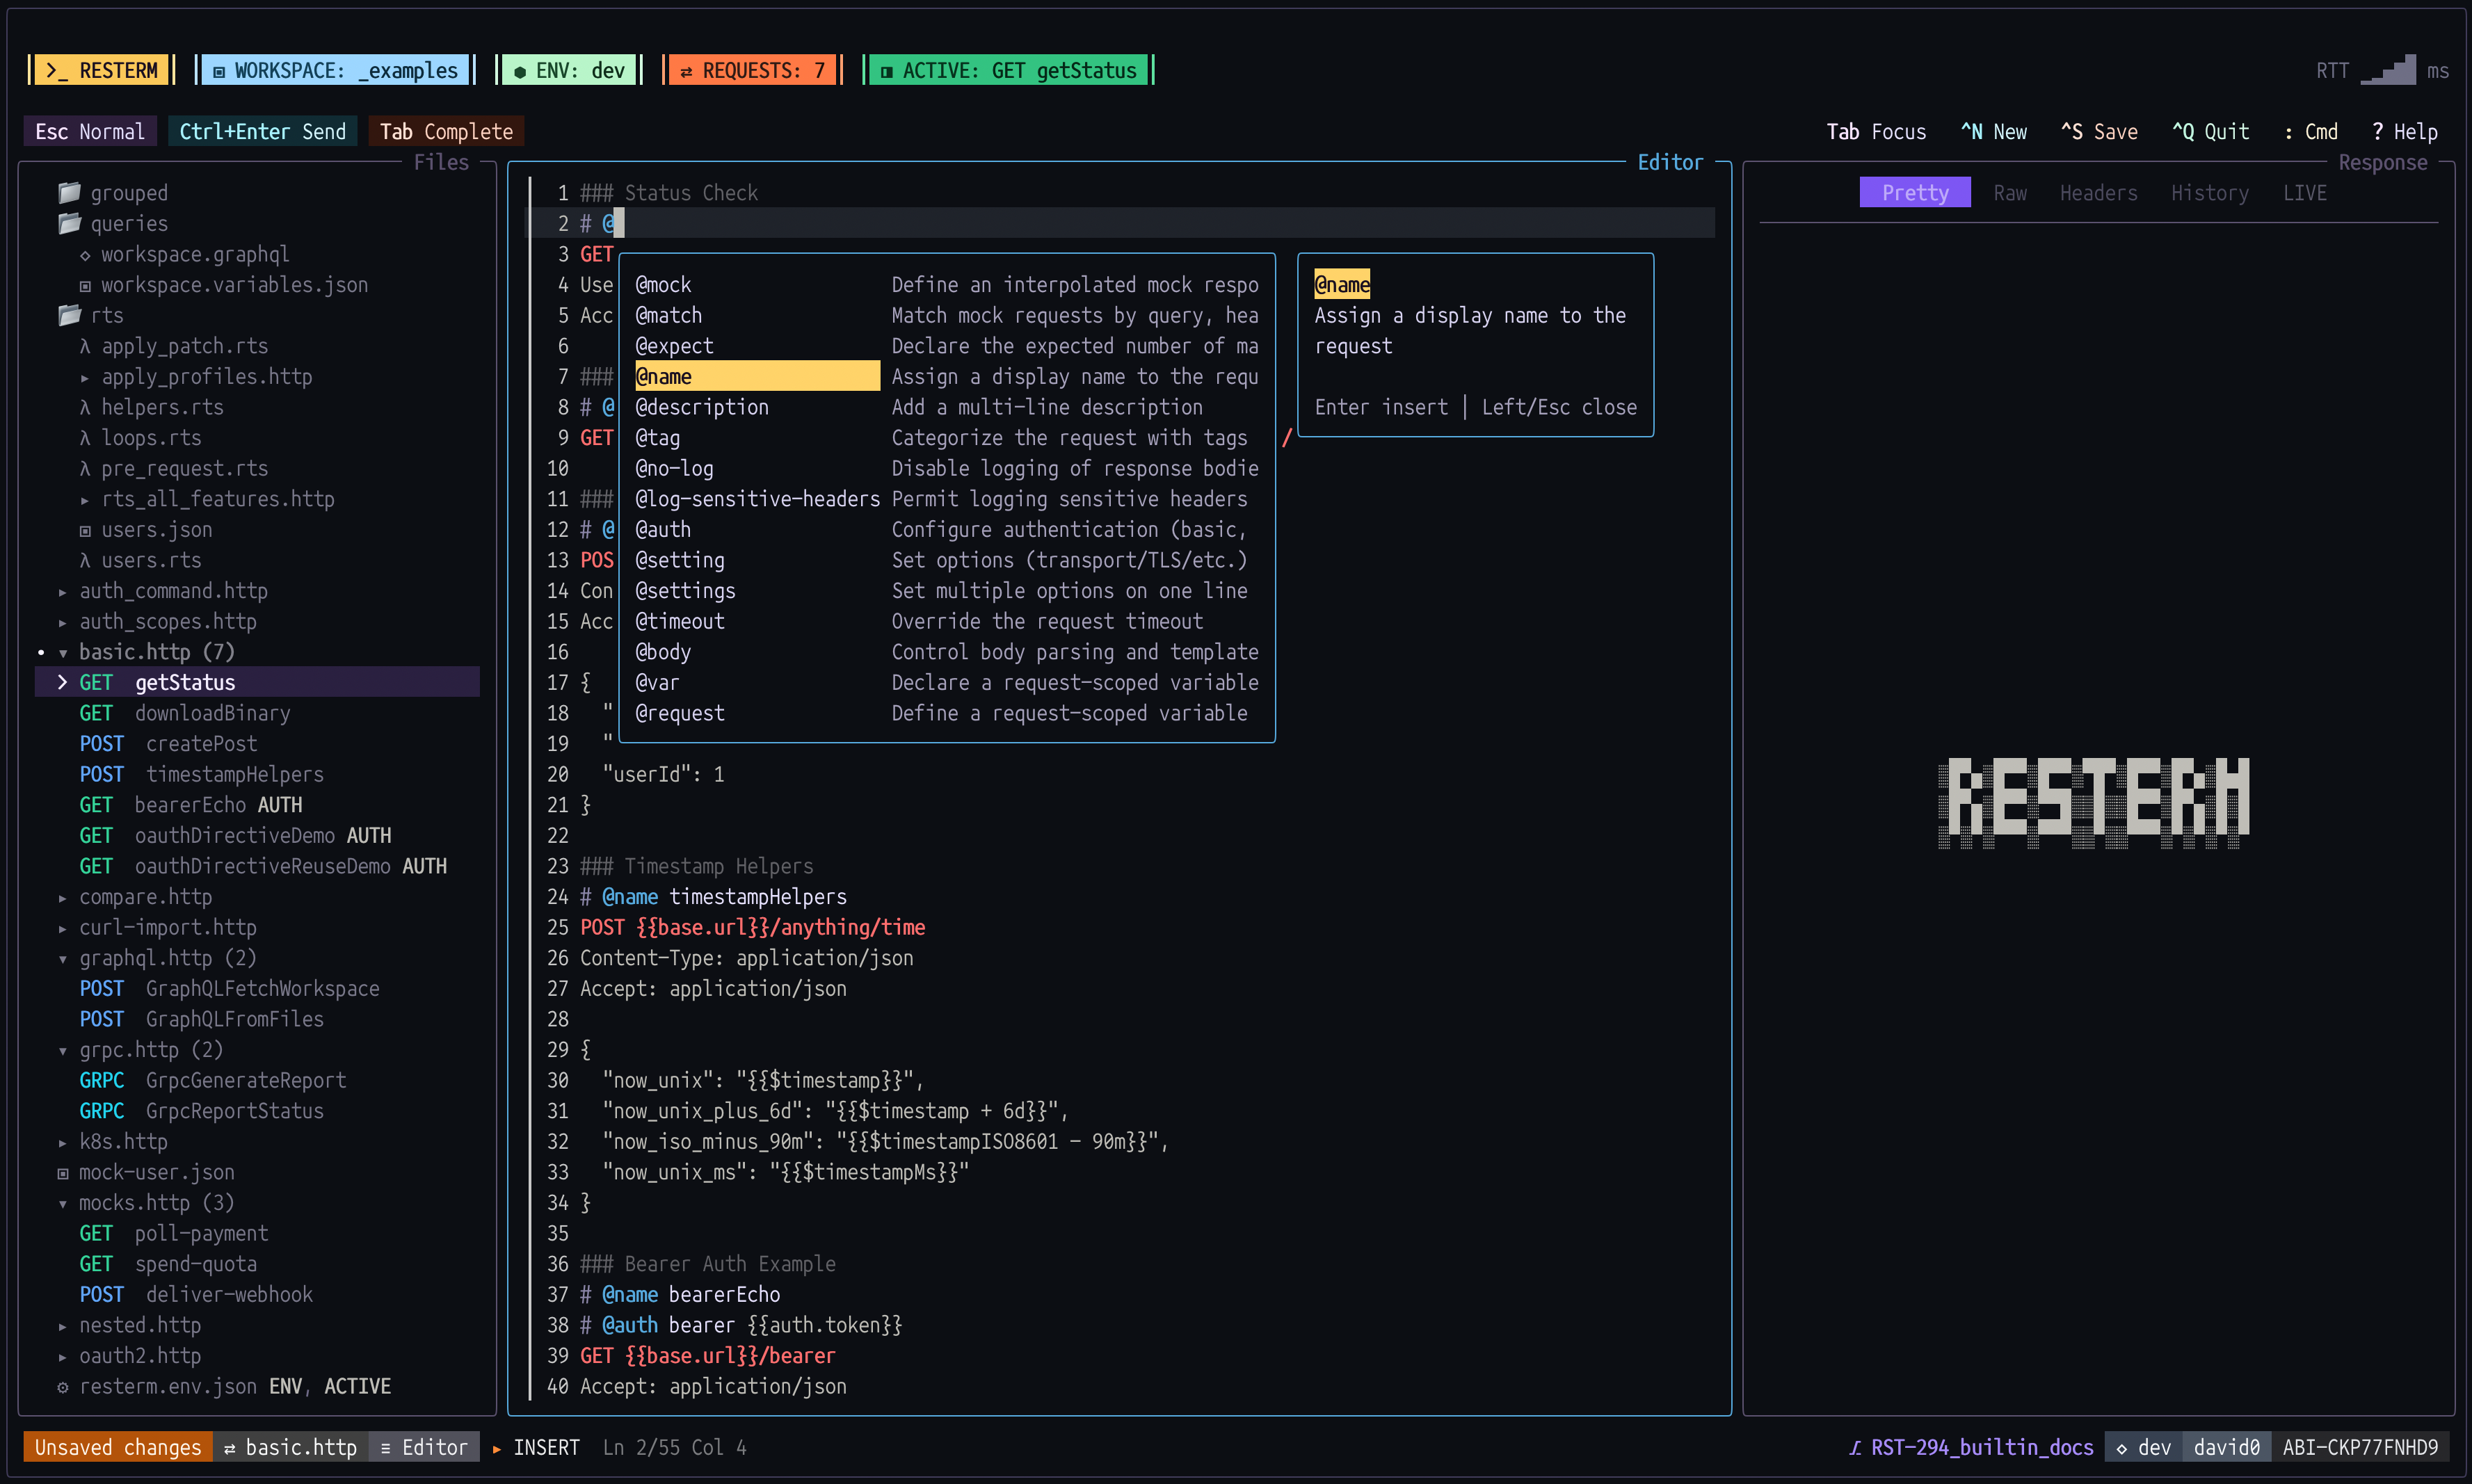Click the icon beside mock-user.json

click(63, 1173)
